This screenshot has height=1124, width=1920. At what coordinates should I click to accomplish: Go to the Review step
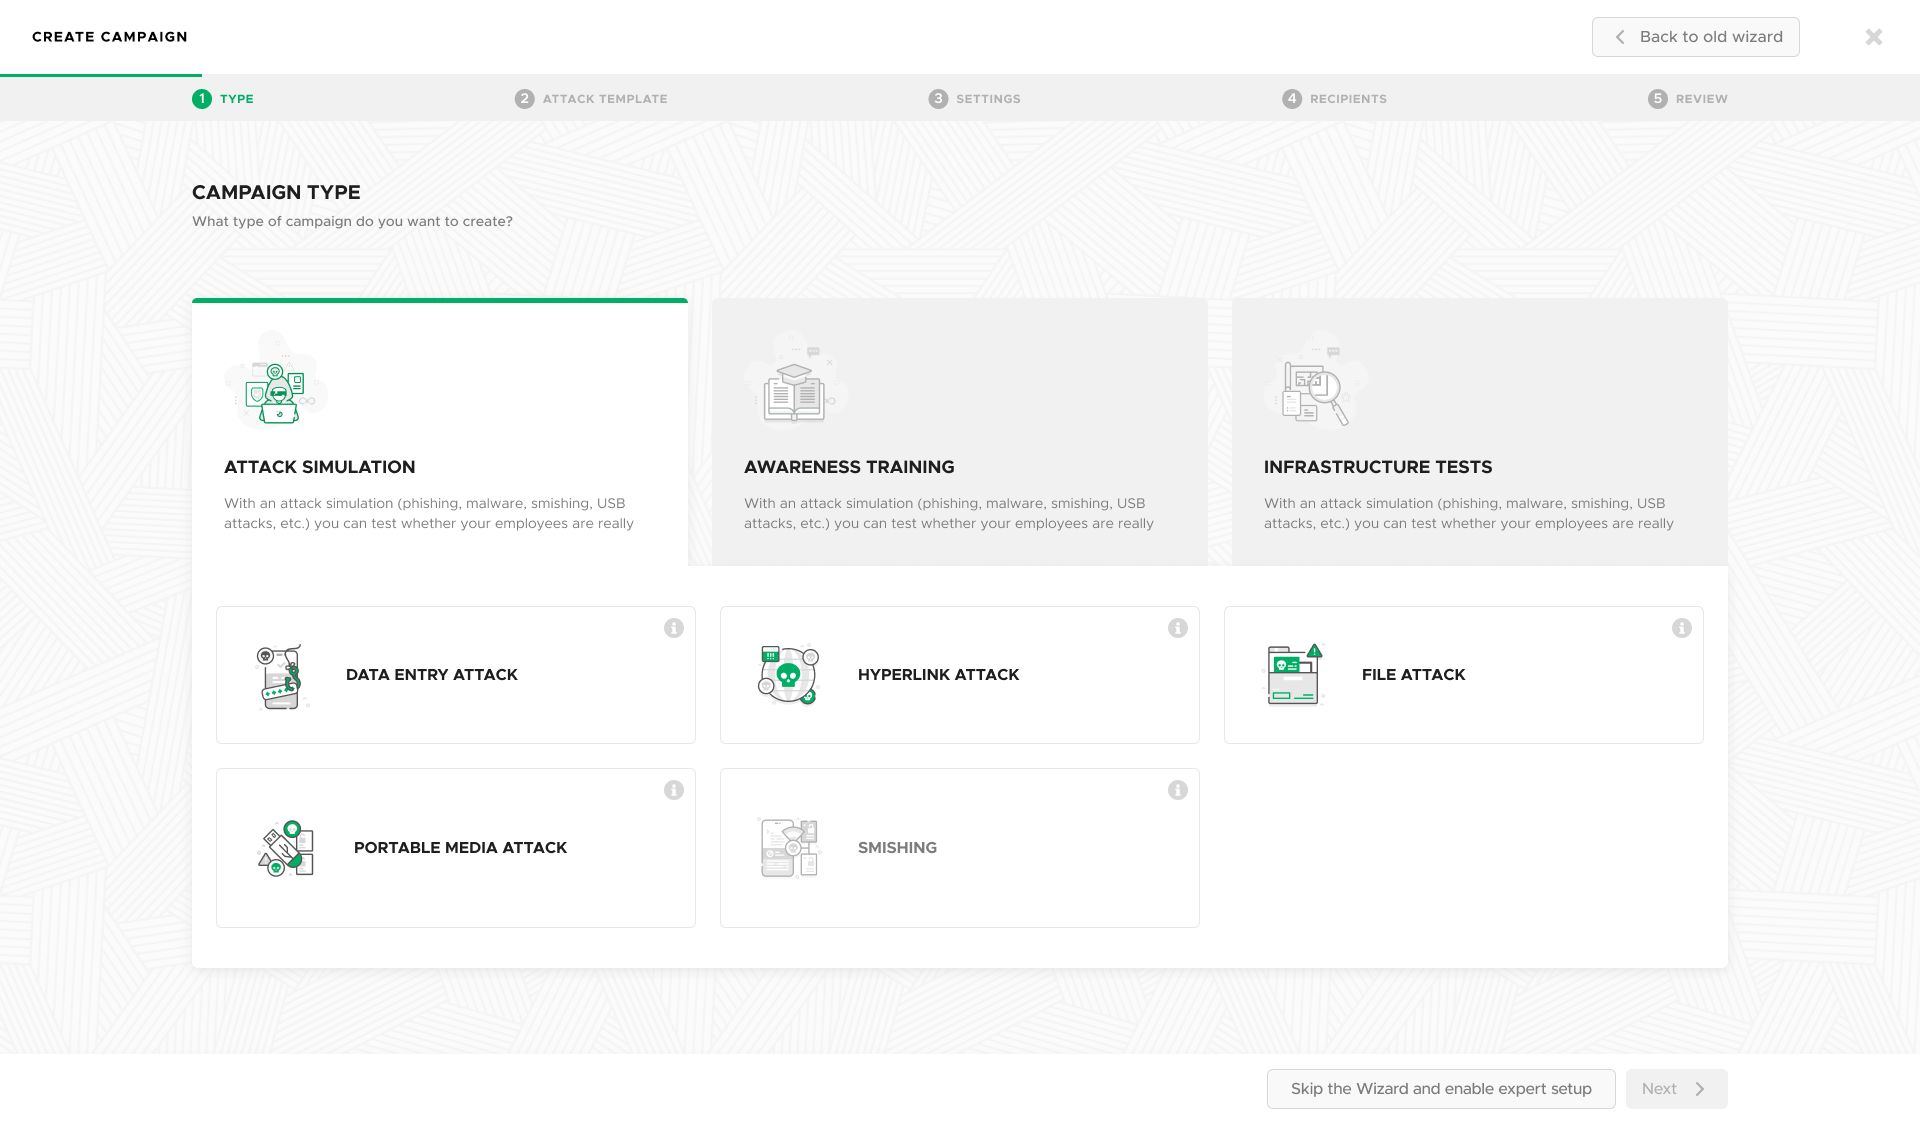tap(1688, 99)
